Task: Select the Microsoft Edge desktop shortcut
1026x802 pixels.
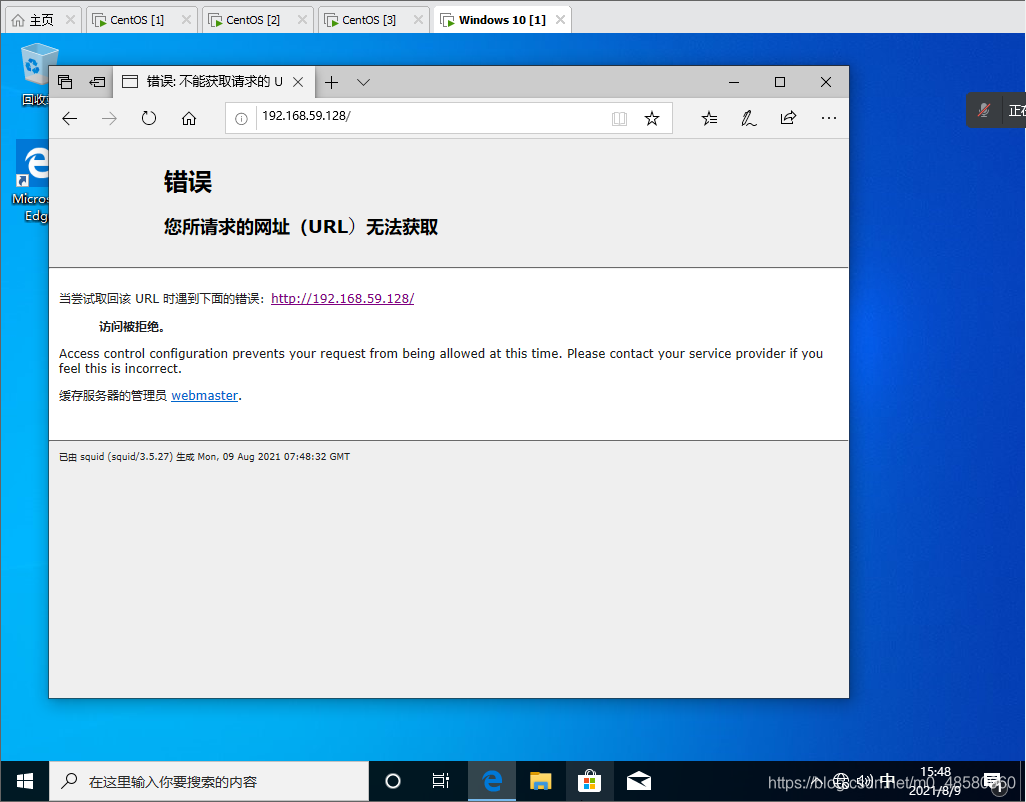Action: (30, 182)
